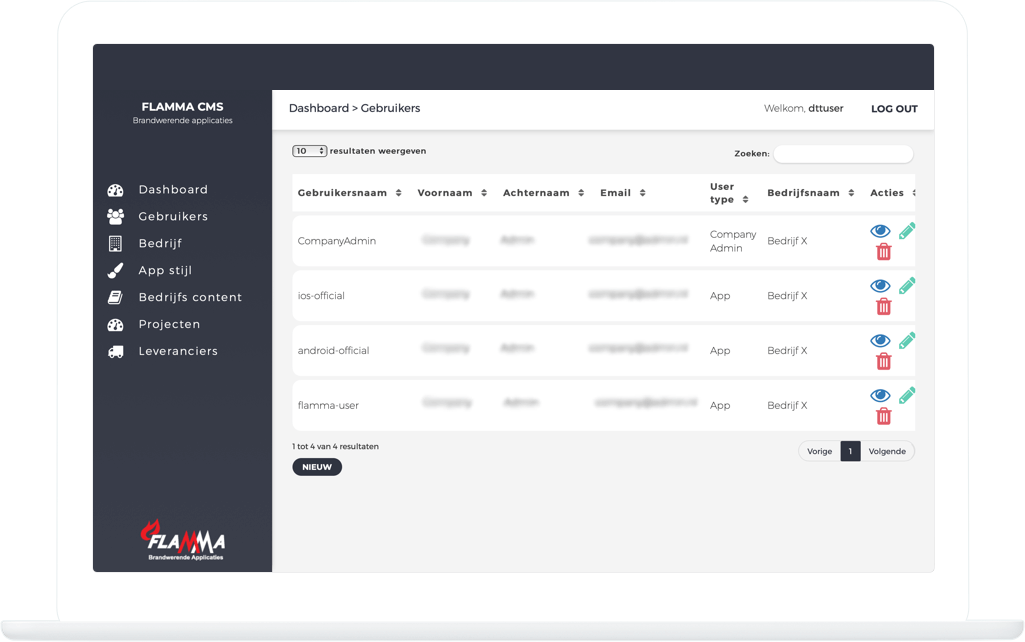
Task: Open Bedrijf in the sidebar menu
Action: [x=160, y=243]
